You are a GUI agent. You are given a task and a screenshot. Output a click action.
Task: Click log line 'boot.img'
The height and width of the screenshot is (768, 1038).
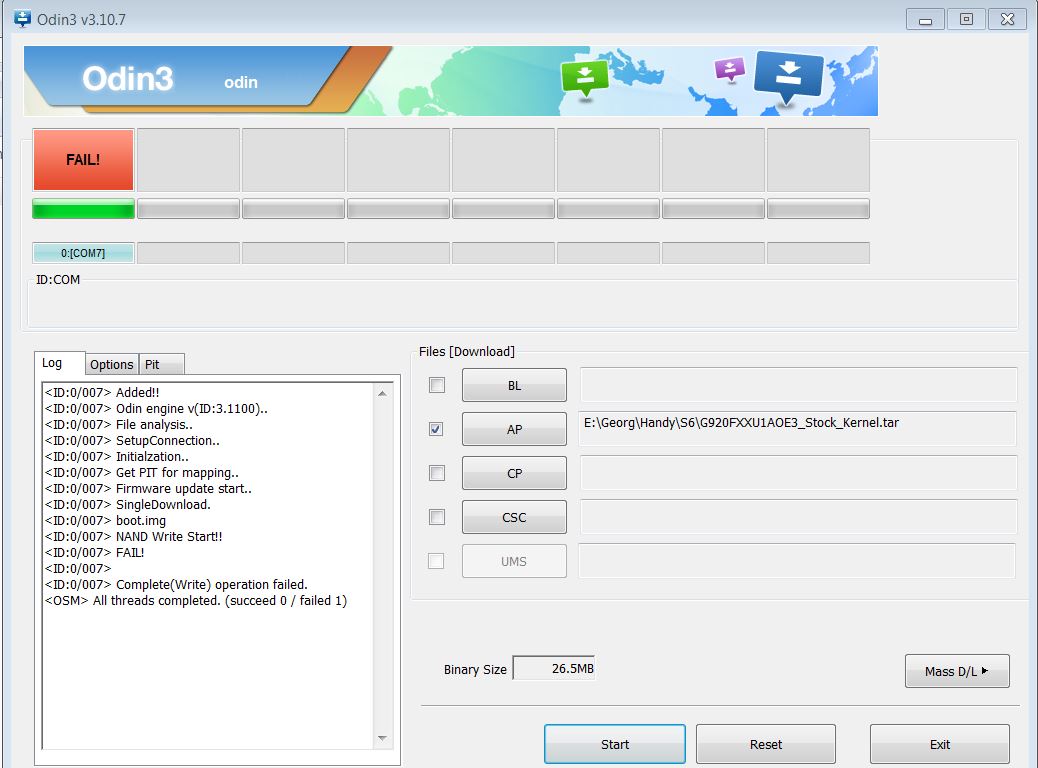[105, 520]
